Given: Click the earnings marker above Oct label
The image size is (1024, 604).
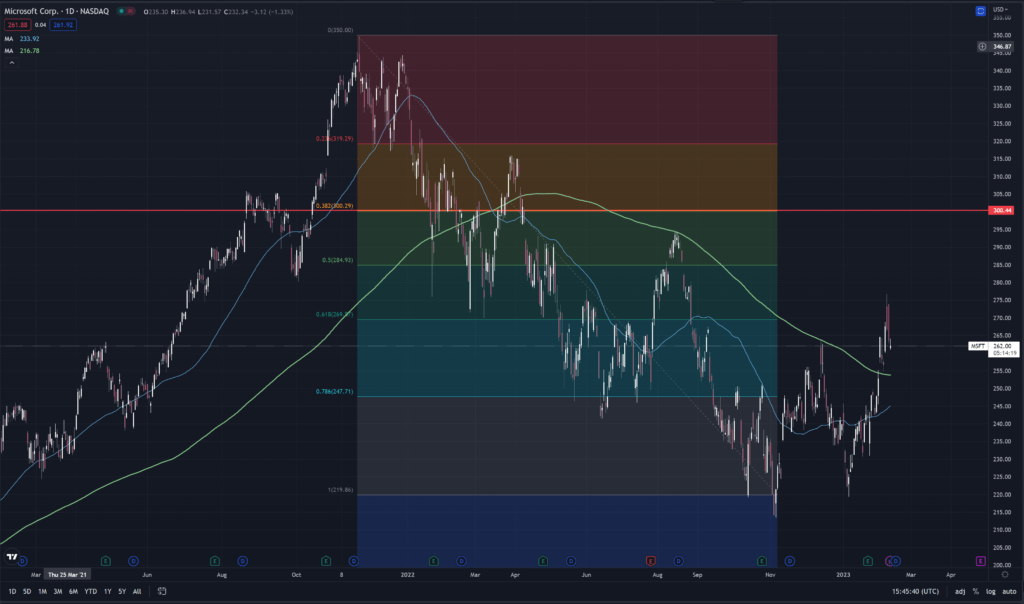Looking at the screenshot, I should click(x=326, y=561).
